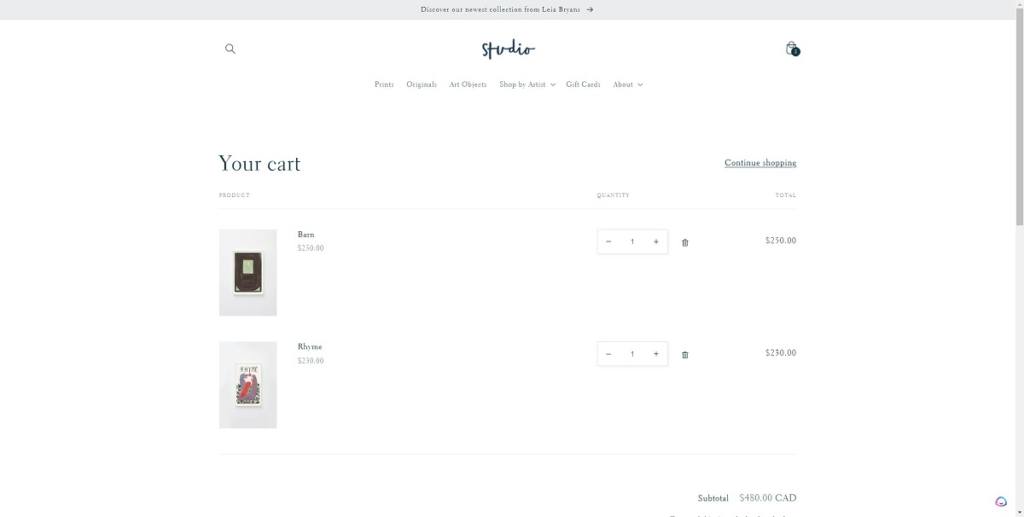Expand the Shop by Artist dropdown
1024x517 pixels.
(x=527, y=84)
